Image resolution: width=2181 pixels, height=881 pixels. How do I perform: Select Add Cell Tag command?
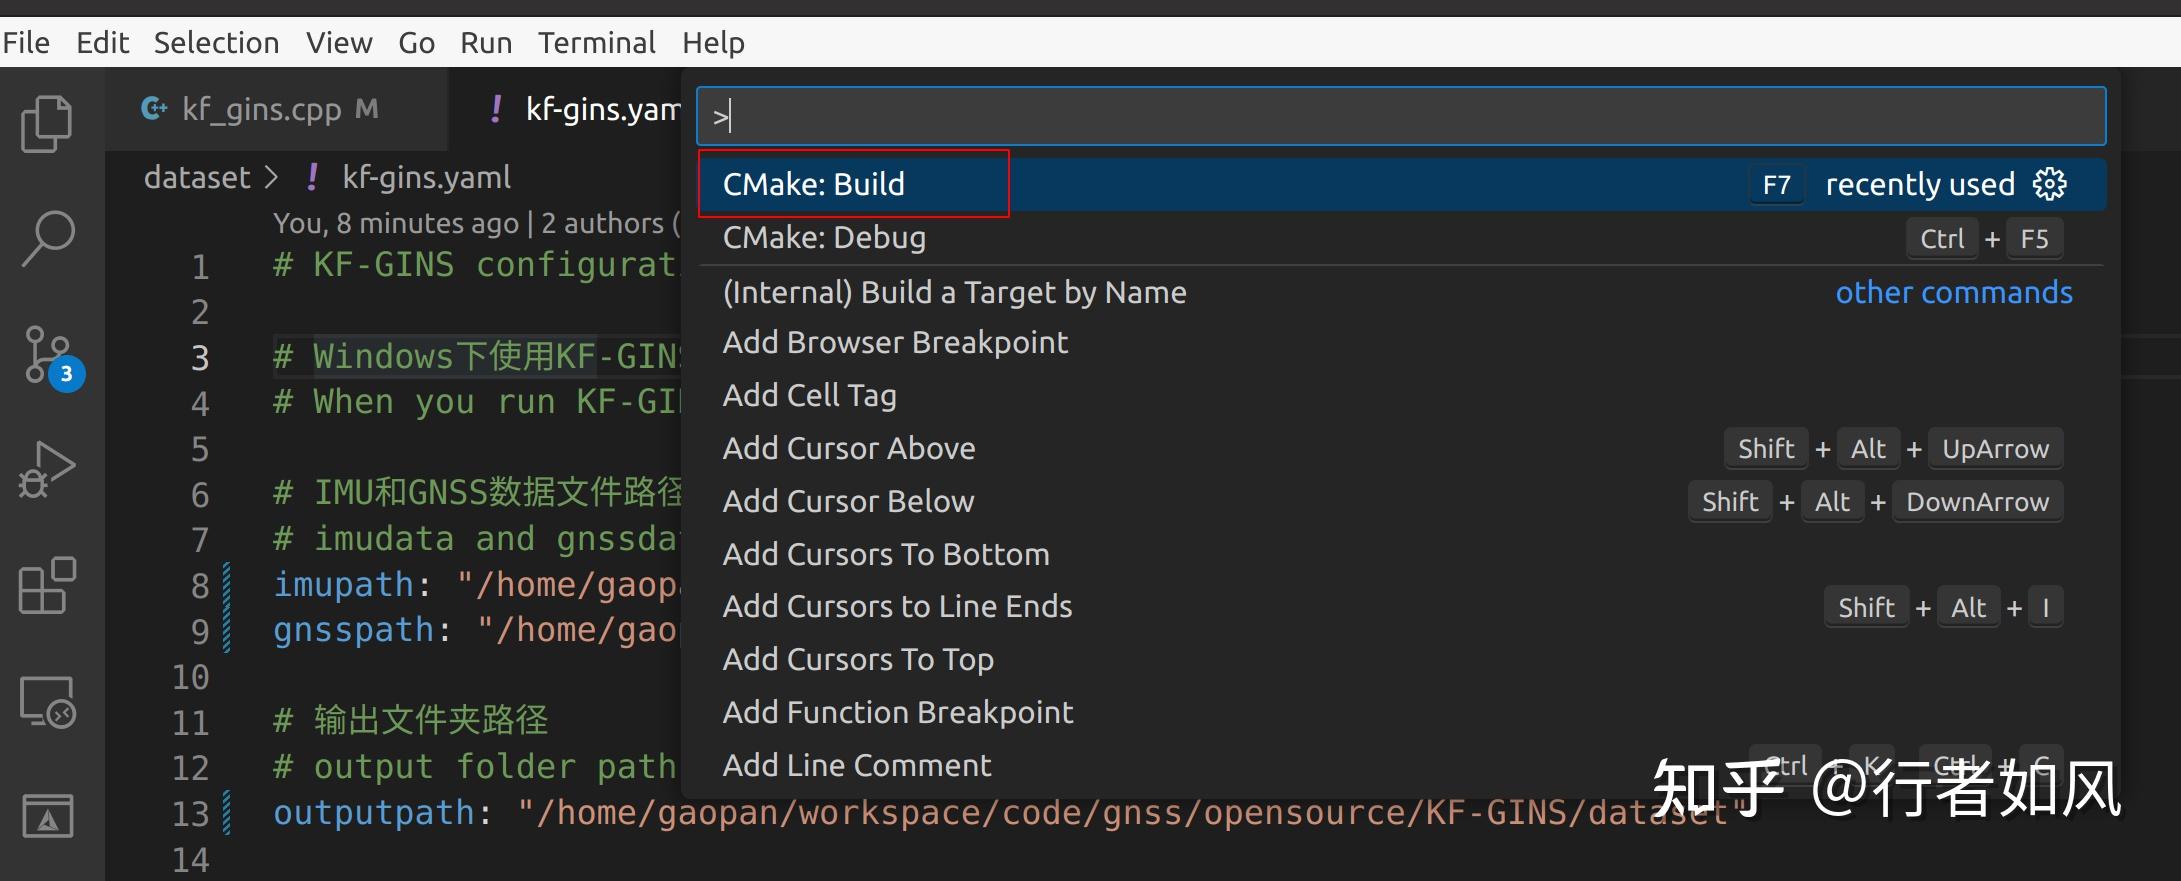point(809,395)
